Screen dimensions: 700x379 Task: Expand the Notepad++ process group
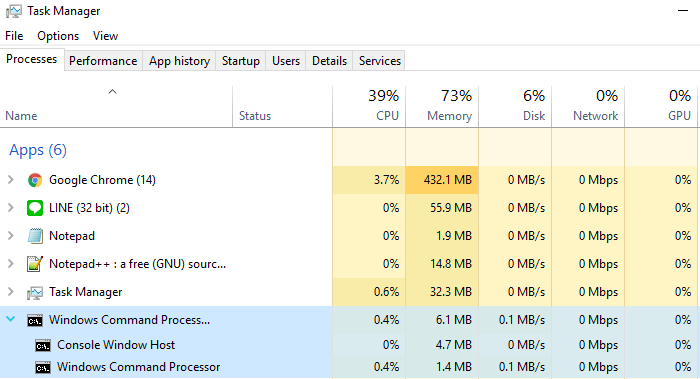tap(11, 264)
